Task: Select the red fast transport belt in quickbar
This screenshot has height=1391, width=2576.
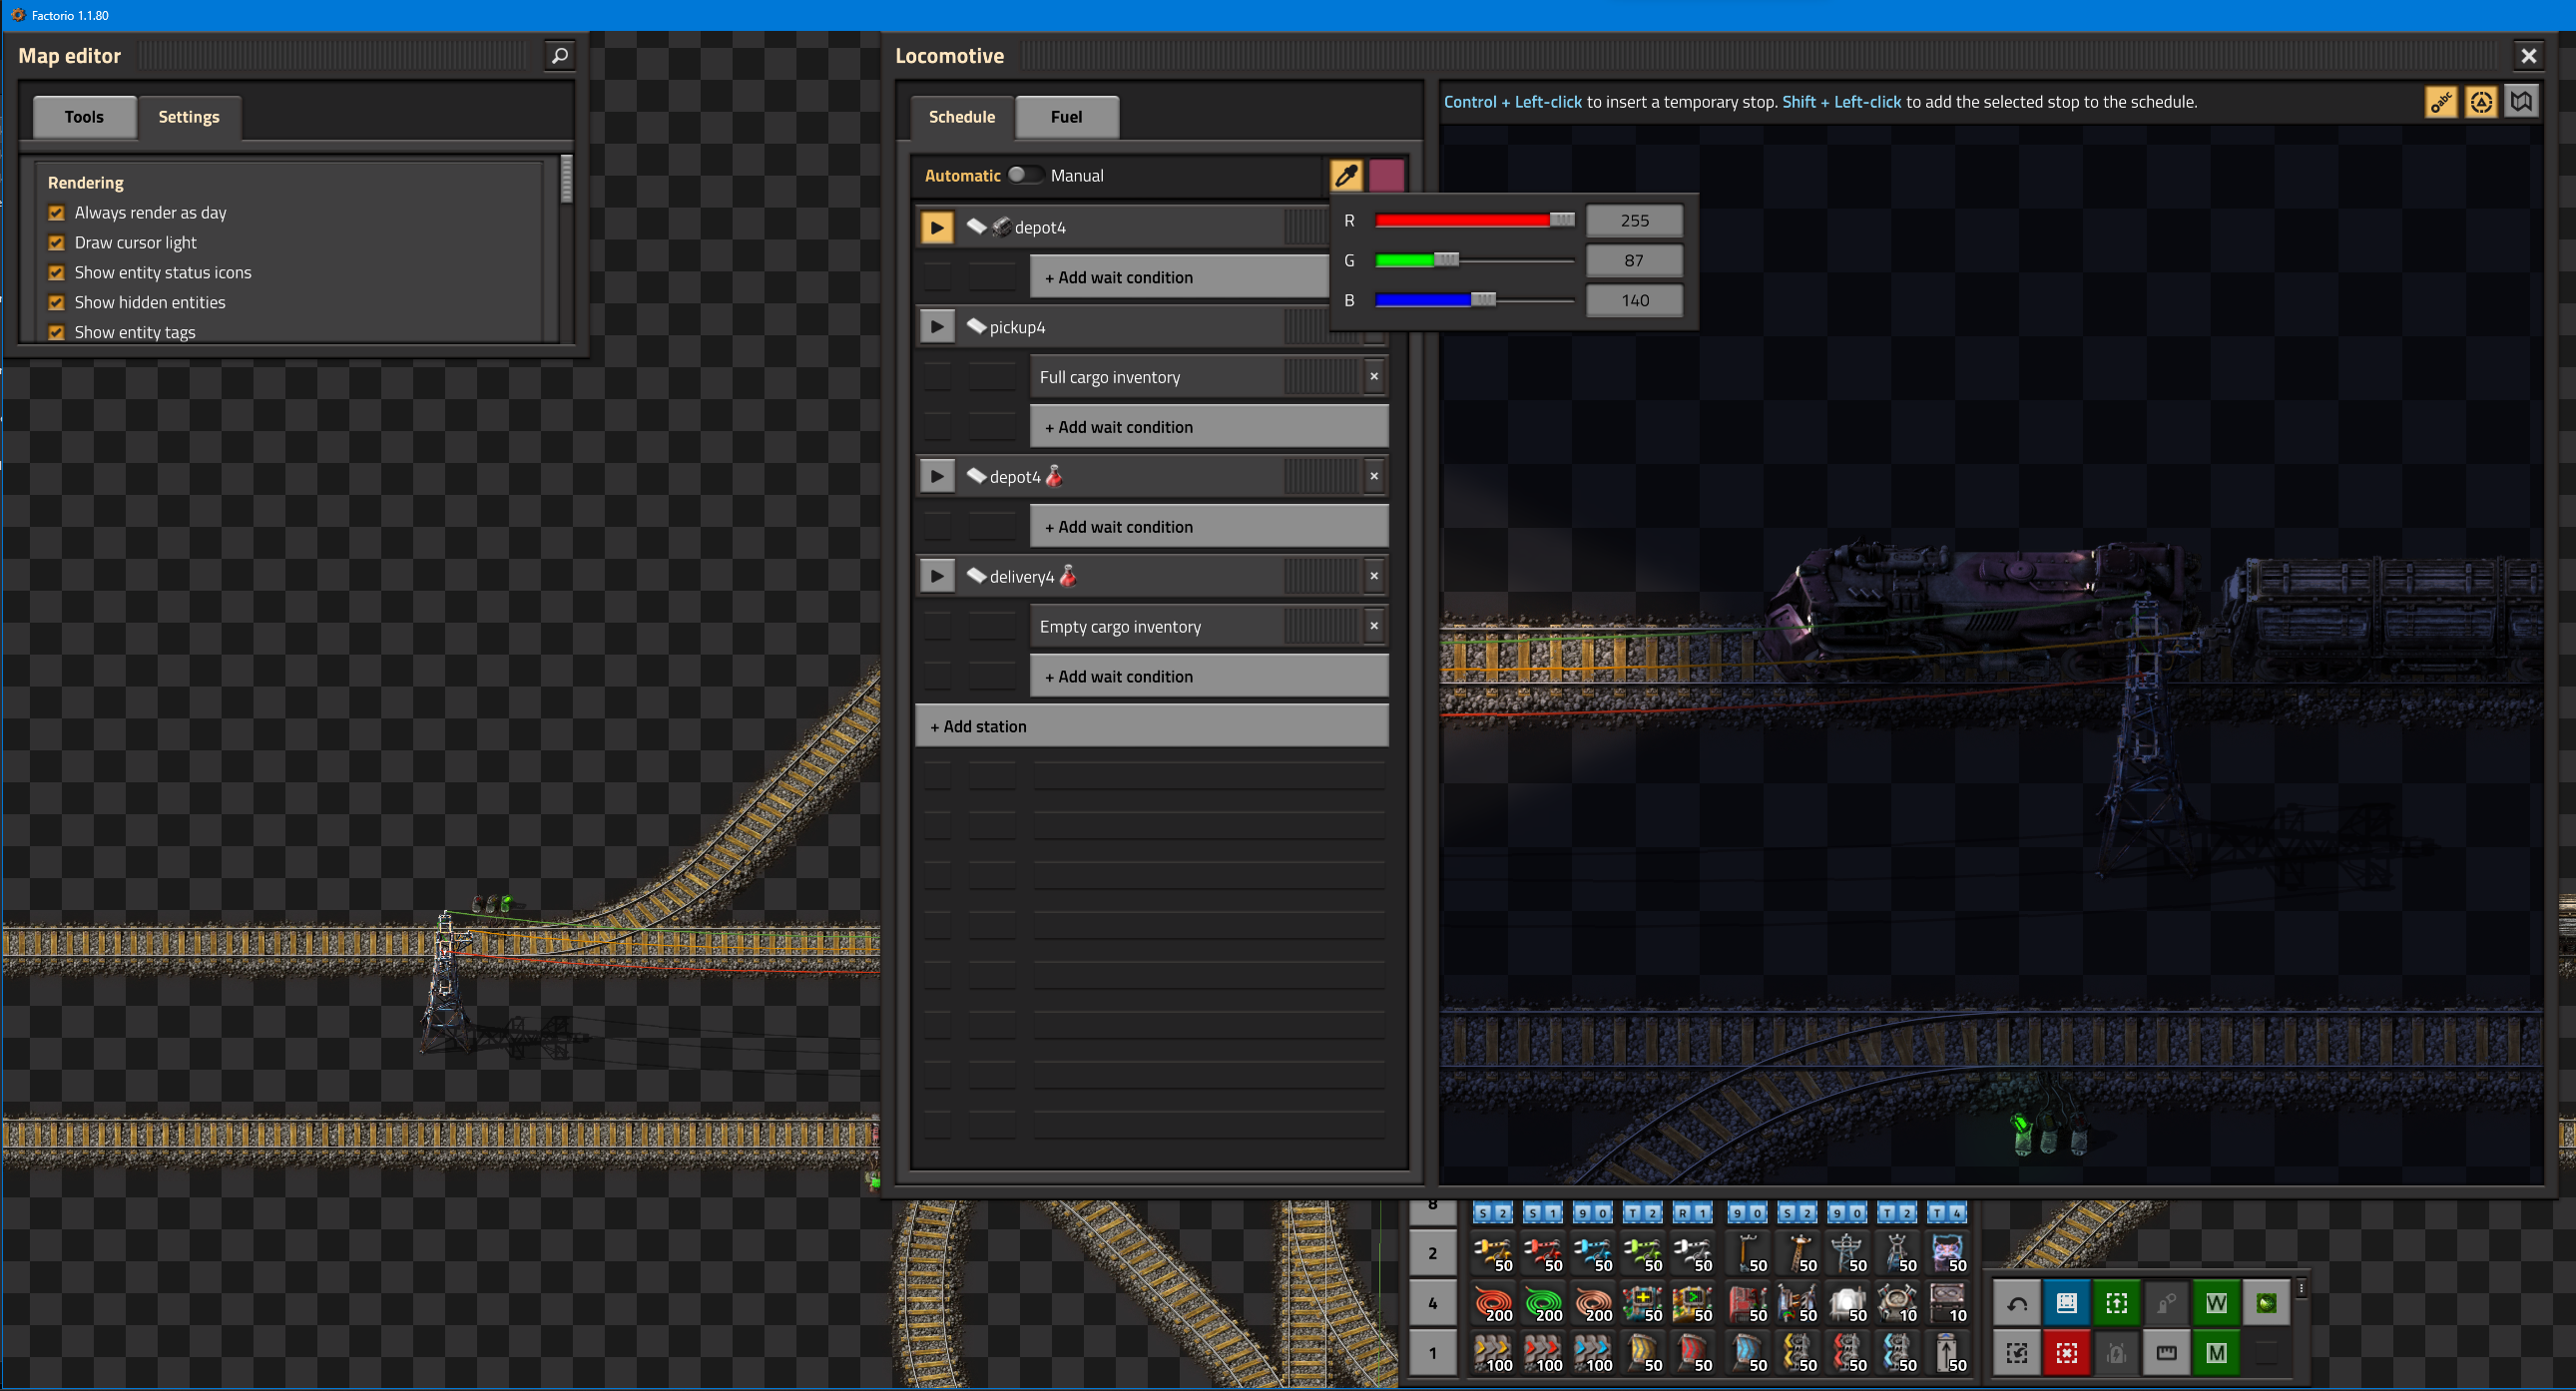Action: pyautogui.click(x=1542, y=1353)
